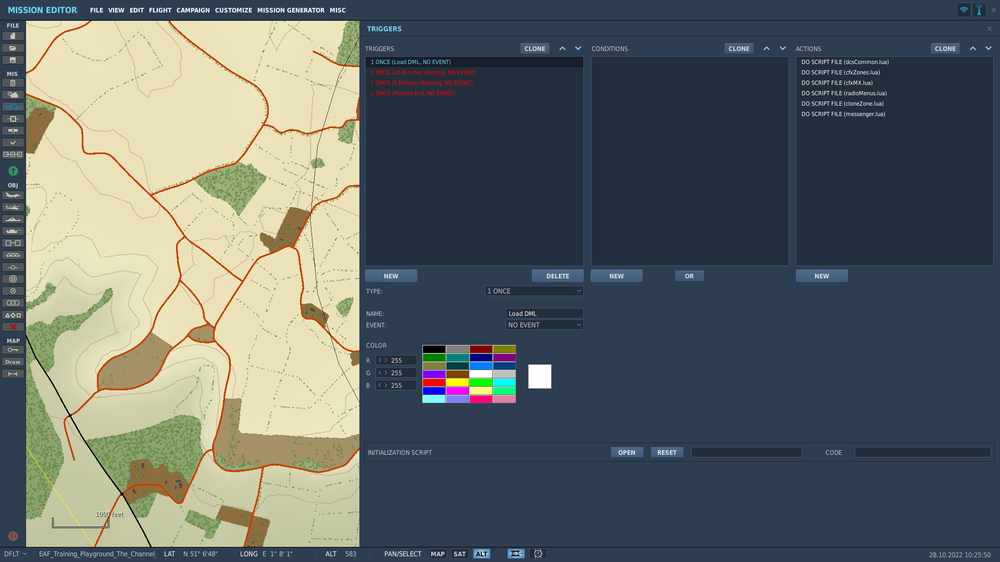Open the DFLT dropdown in status bar

(x=14, y=554)
